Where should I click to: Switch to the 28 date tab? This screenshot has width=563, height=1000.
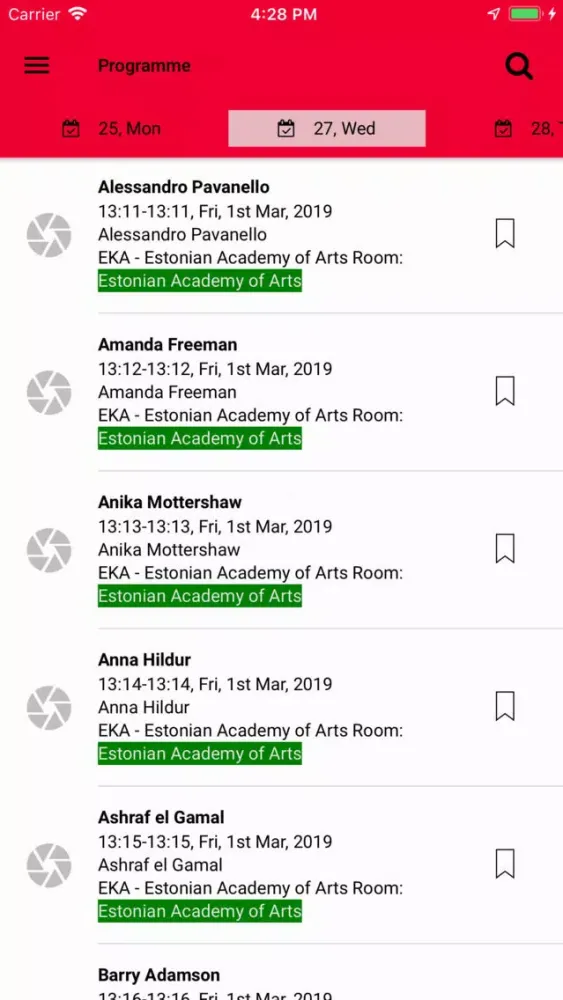tap(529, 129)
